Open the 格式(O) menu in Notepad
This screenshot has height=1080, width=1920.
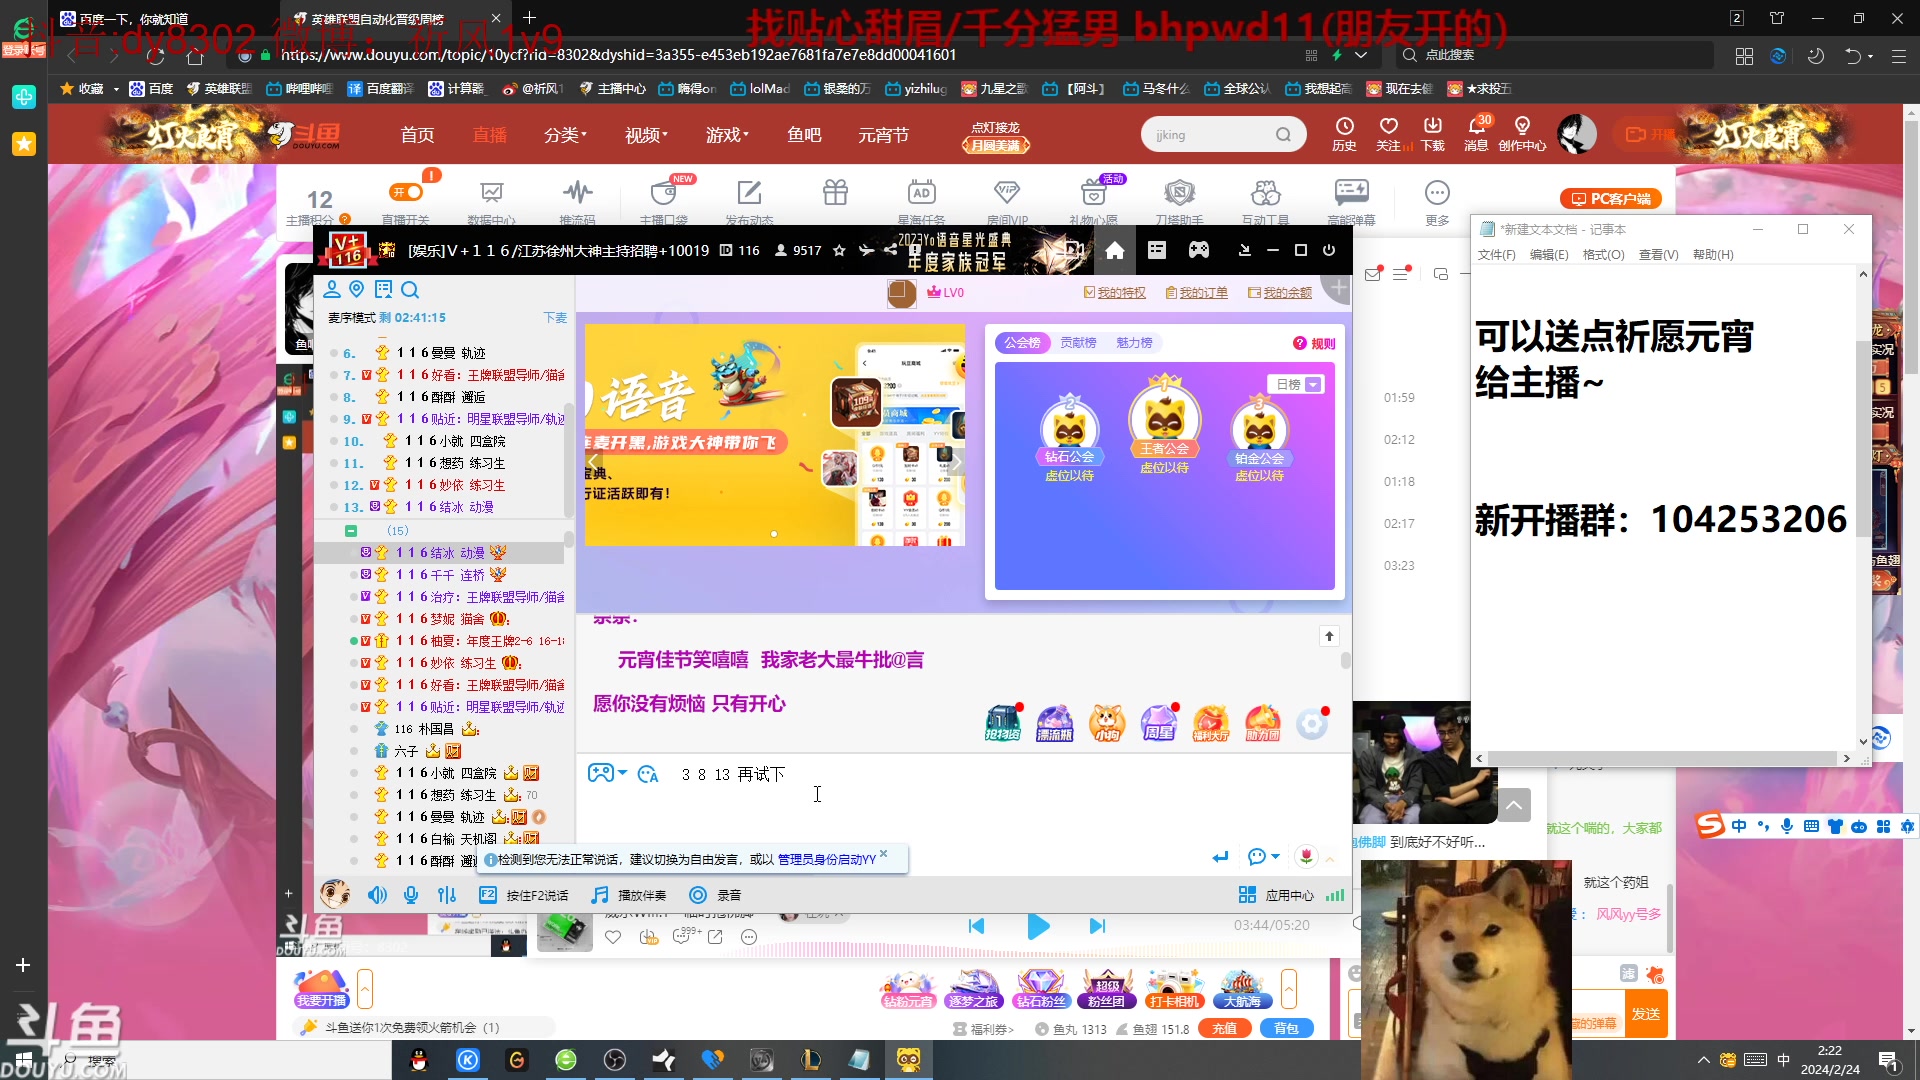[1603, 255]
